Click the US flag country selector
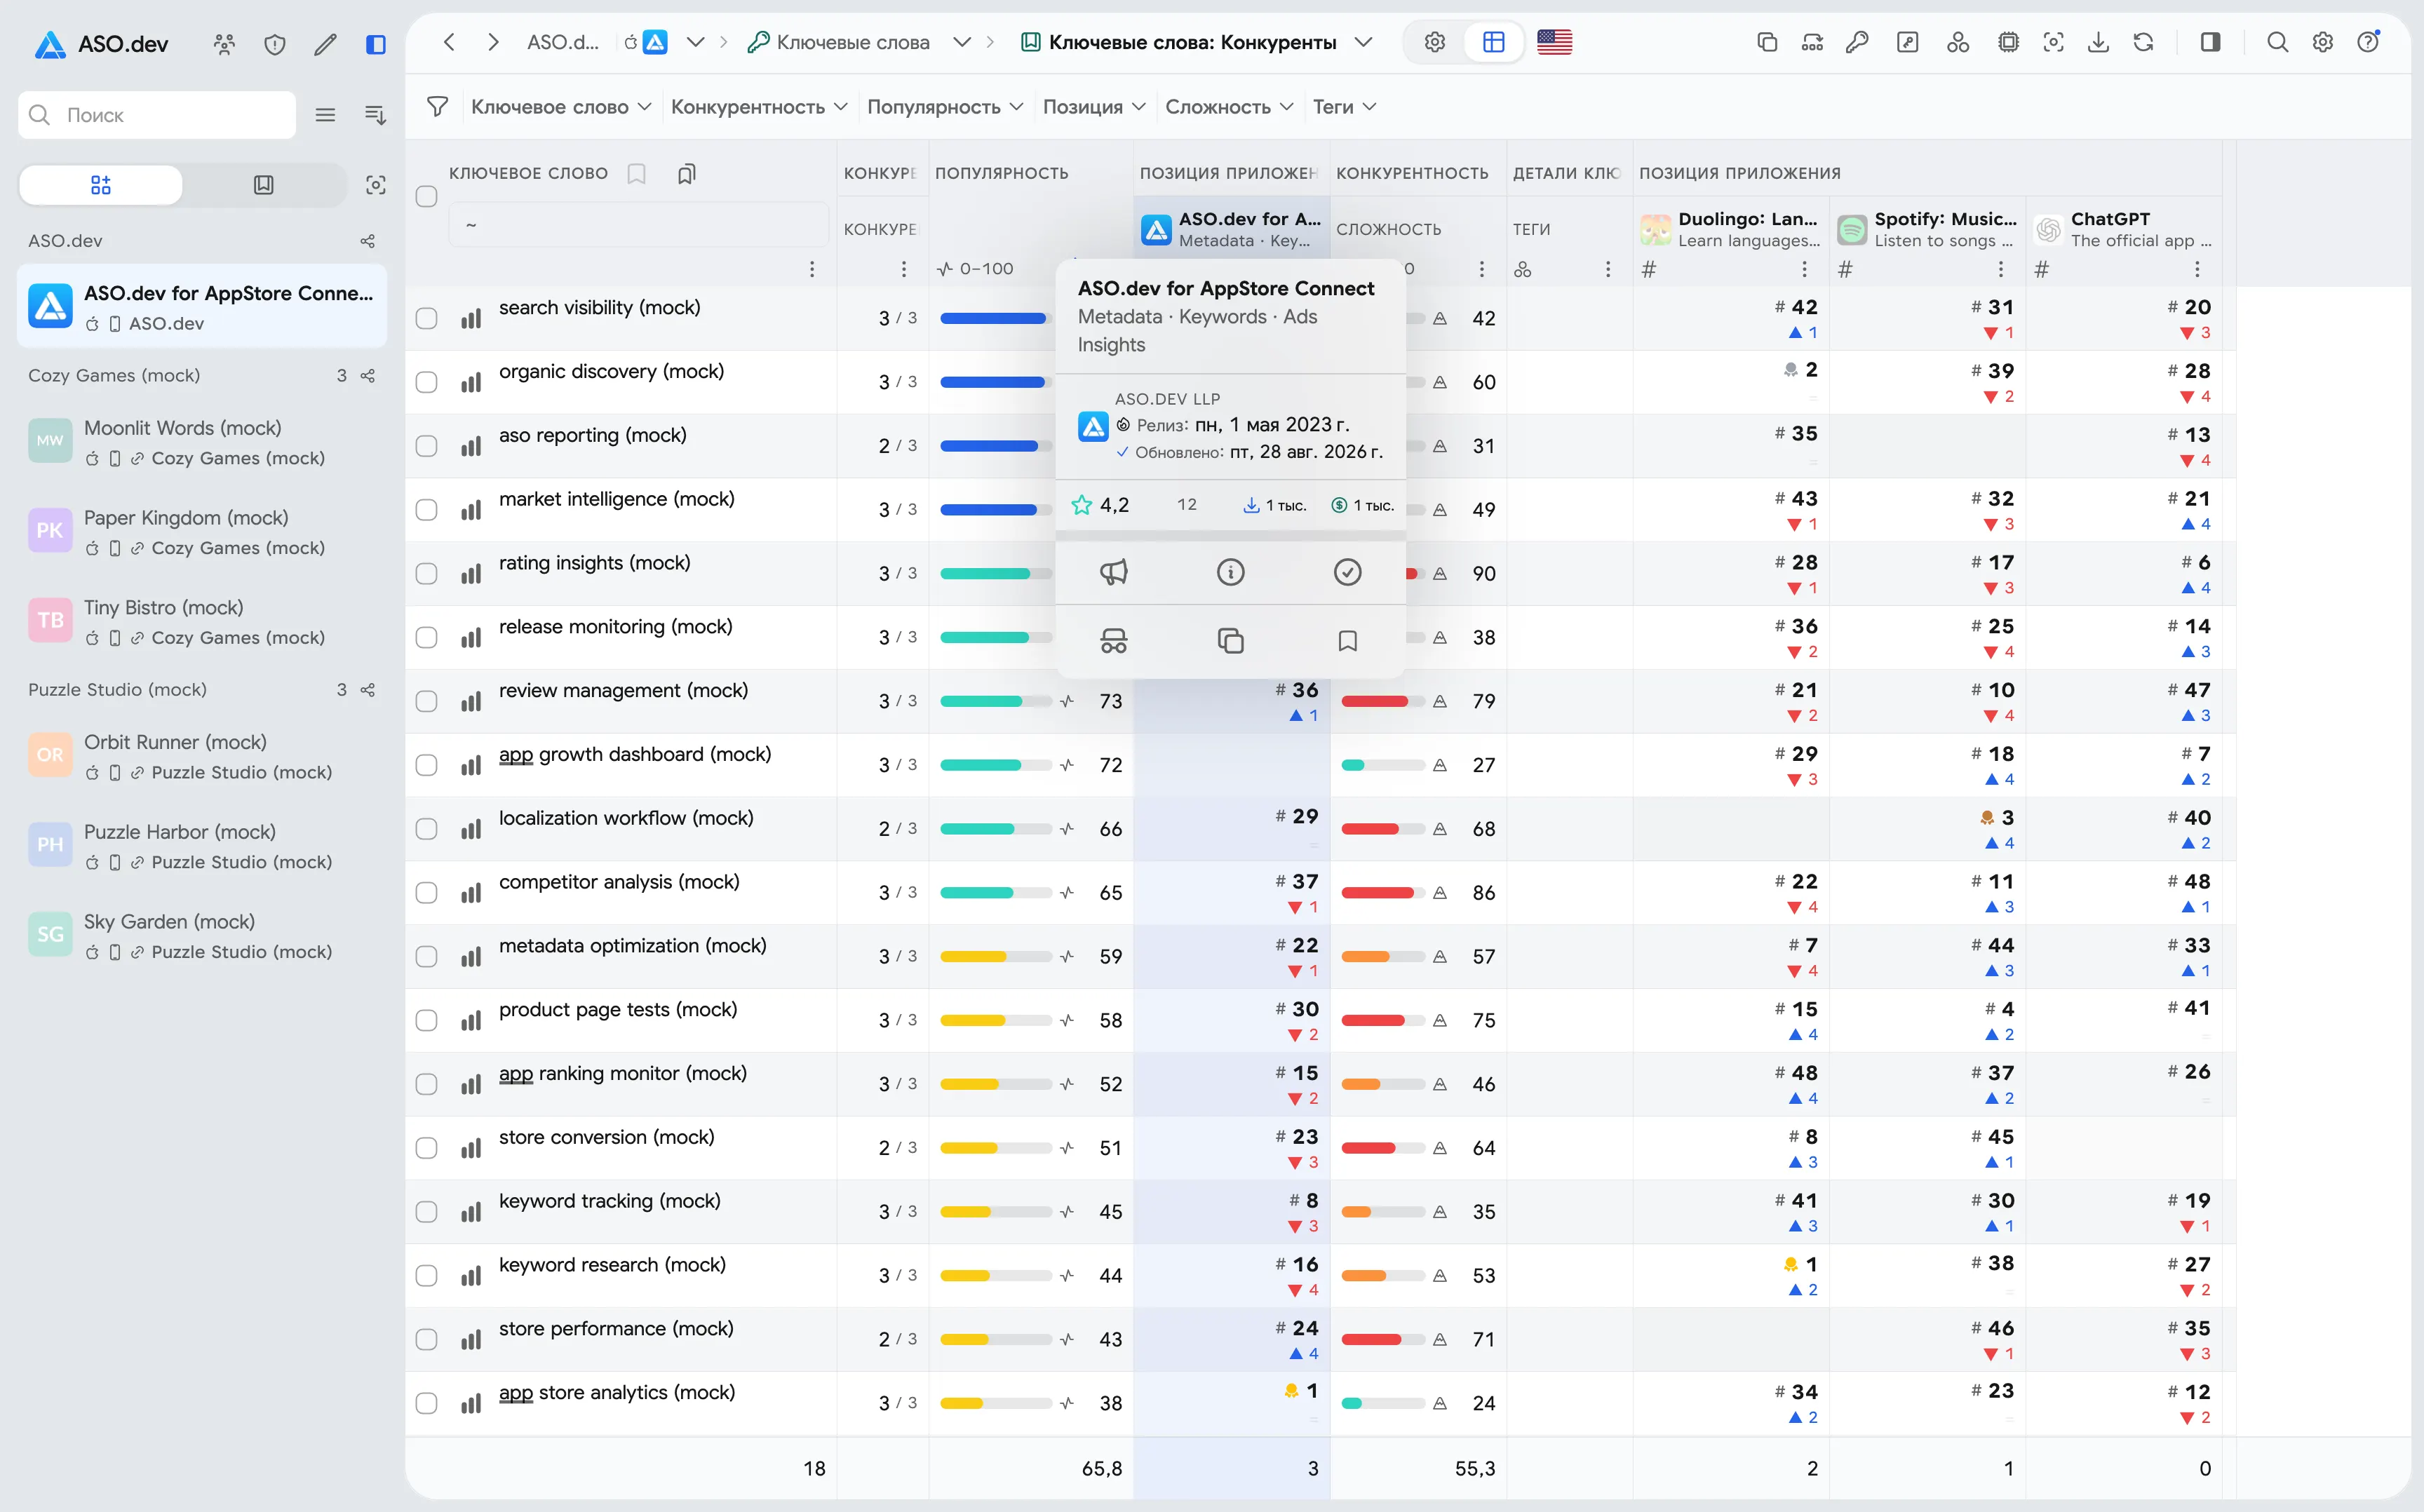Viewport: 2424px width, 1512px height. tap(1554, 42)
